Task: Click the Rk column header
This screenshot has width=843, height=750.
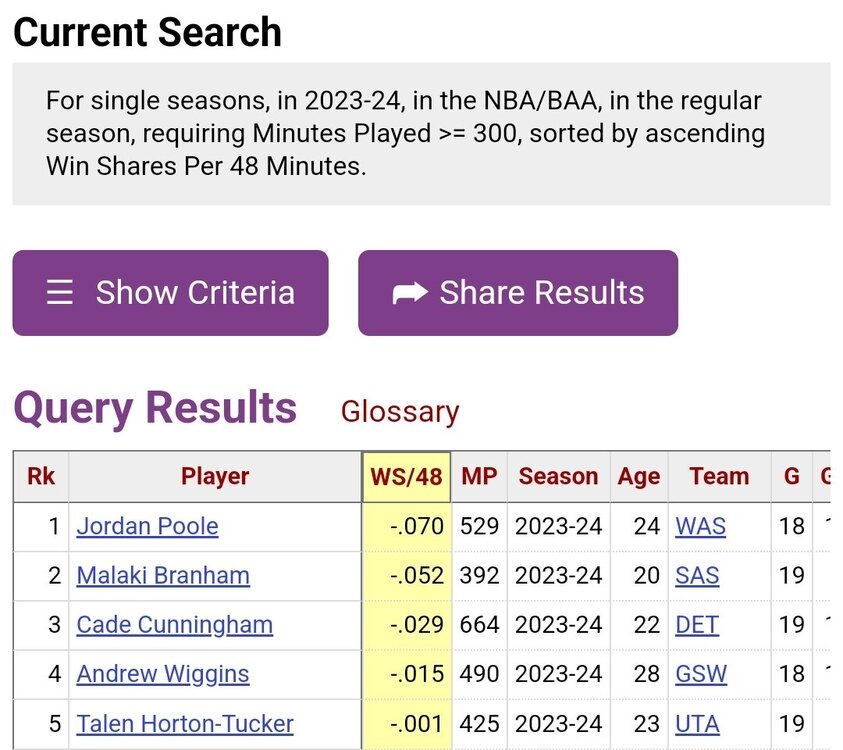Action: pyautogui.click(x=41, y=477)
